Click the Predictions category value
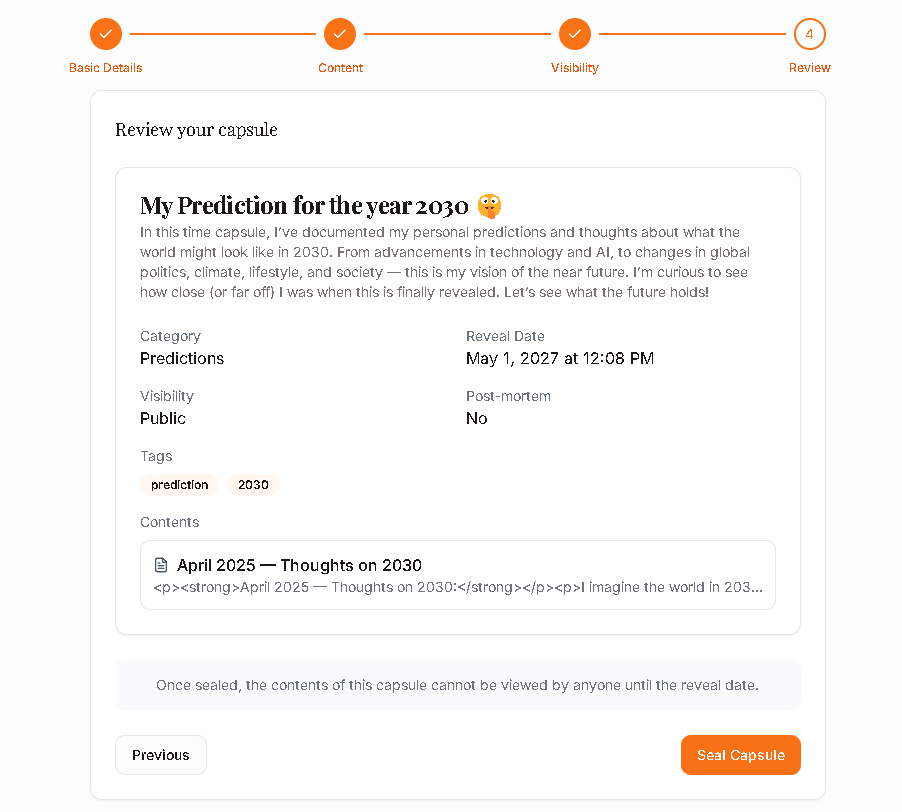The width and height of the screenshot is (902, 812). [x=182, y=358]
